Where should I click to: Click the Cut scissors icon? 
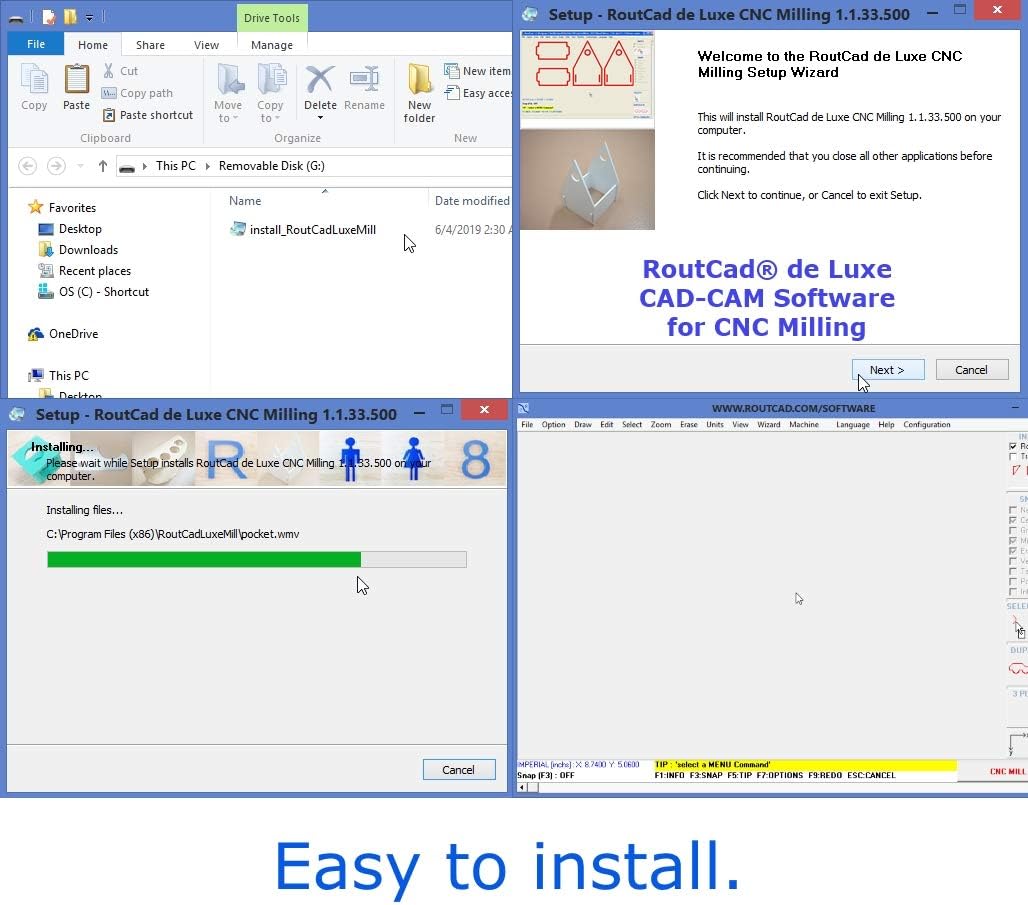coord(109,70)
